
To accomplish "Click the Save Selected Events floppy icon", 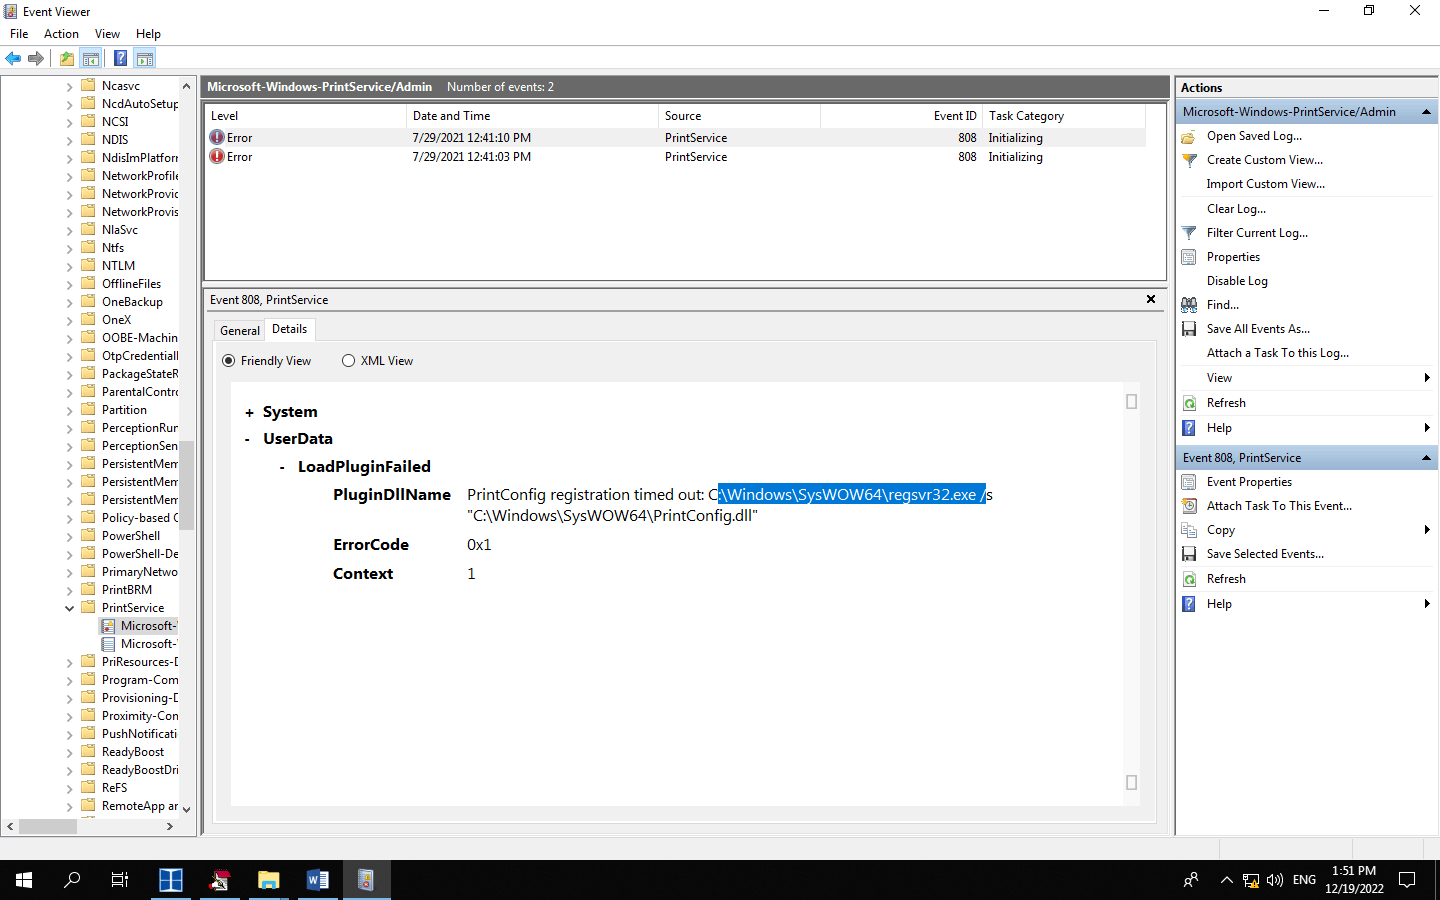I will point(1189,554).
